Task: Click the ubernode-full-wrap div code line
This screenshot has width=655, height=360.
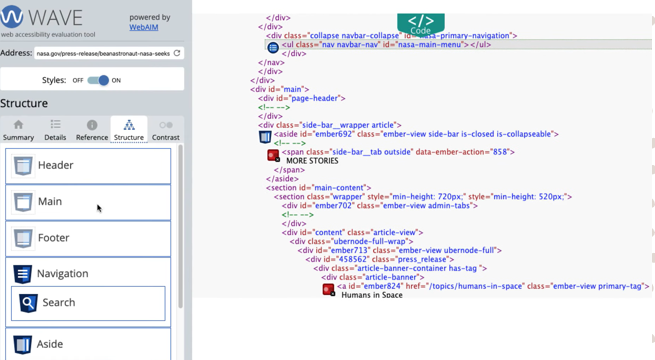Action: [351, 241]
